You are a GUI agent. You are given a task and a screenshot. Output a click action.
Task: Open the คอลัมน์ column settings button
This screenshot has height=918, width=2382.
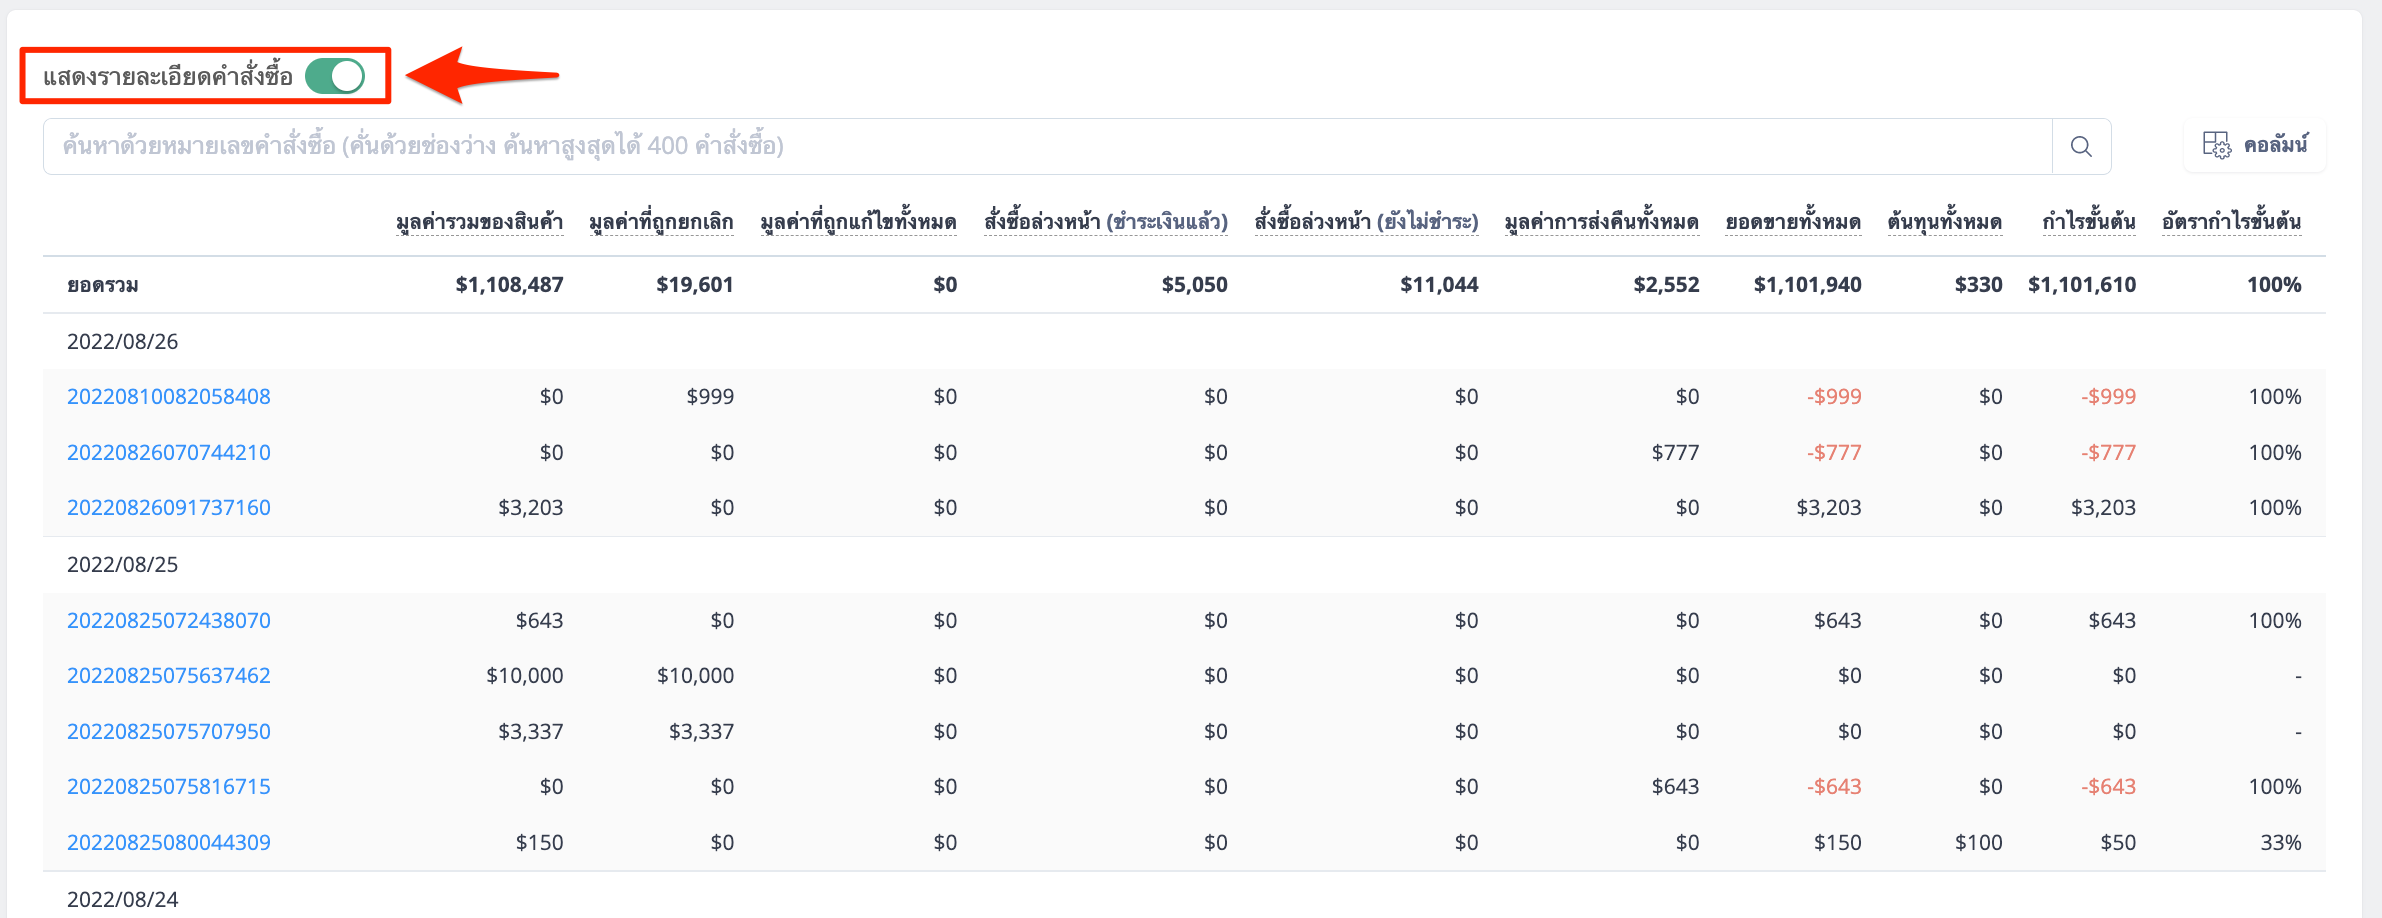[2255, 146]
